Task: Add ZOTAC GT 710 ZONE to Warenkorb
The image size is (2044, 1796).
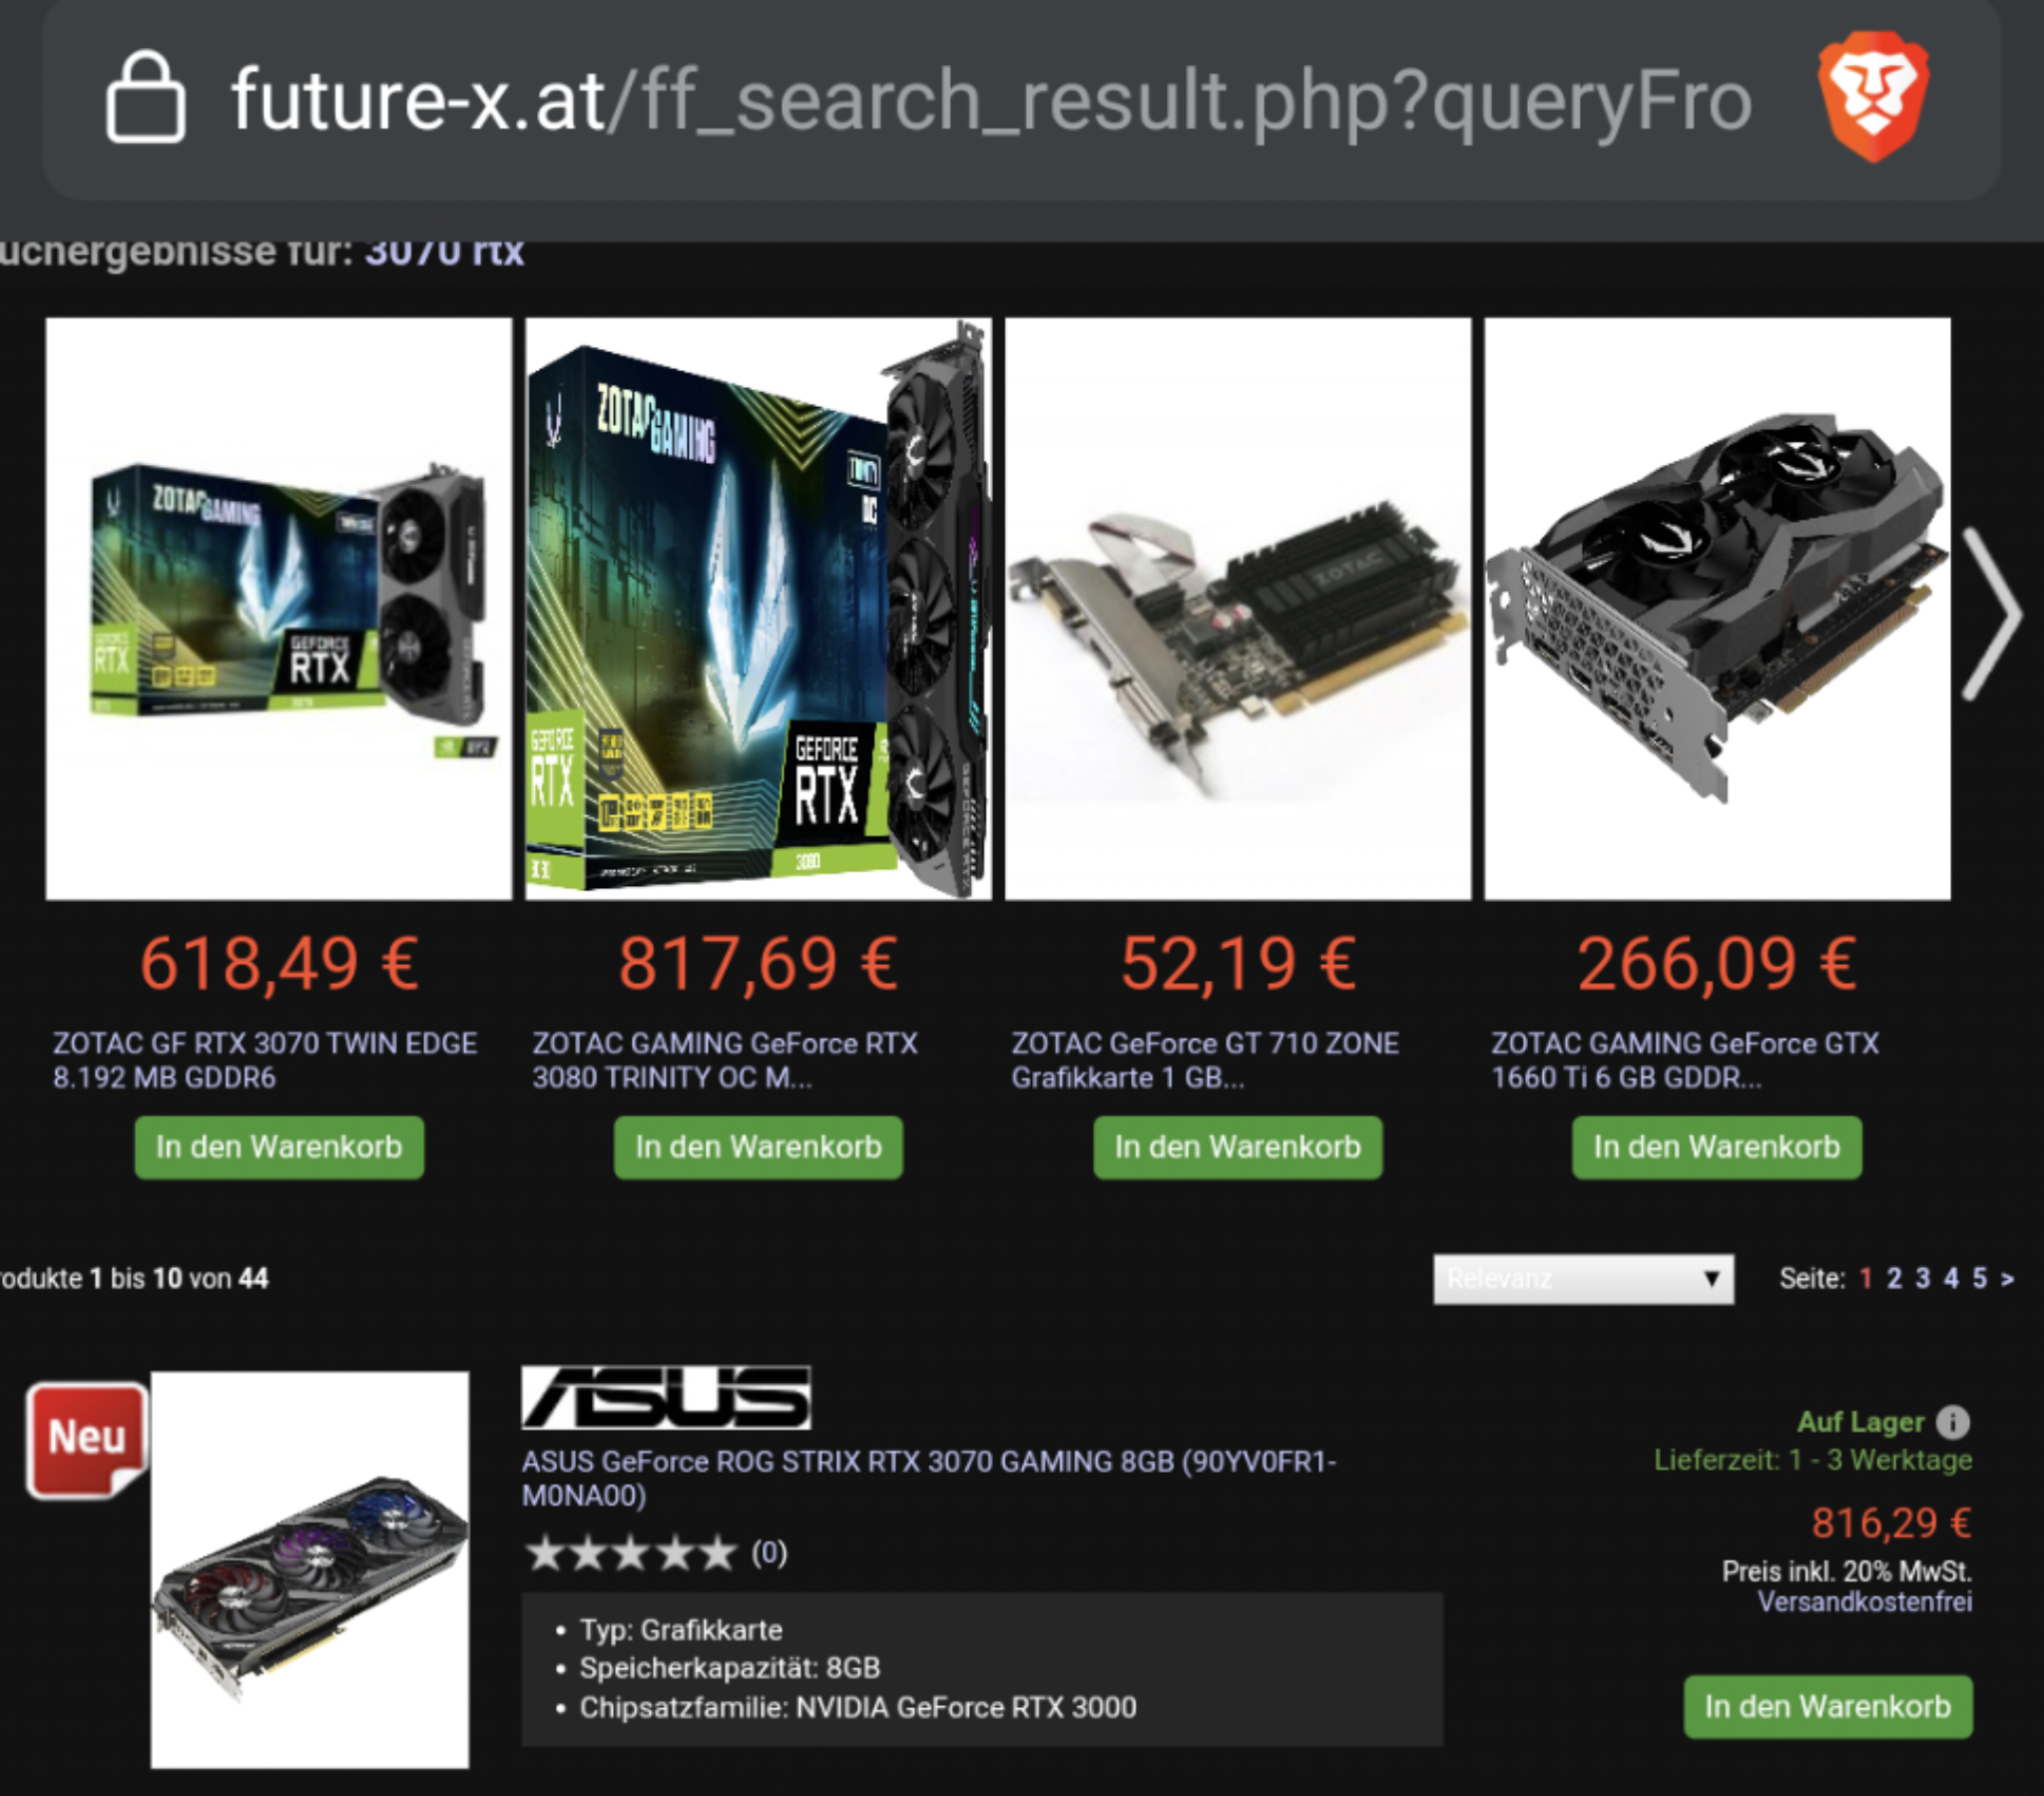Action: point(1238,1147)
